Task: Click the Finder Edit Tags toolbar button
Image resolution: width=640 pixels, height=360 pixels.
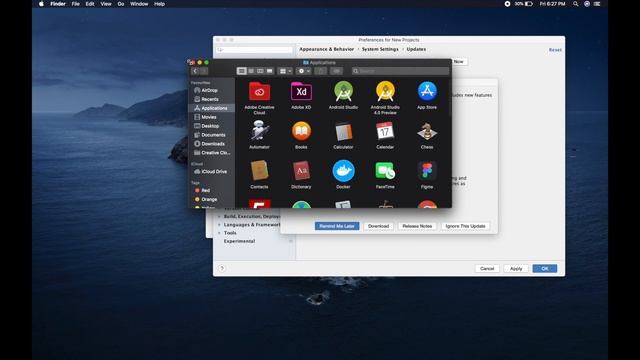Action: [336, 71]
